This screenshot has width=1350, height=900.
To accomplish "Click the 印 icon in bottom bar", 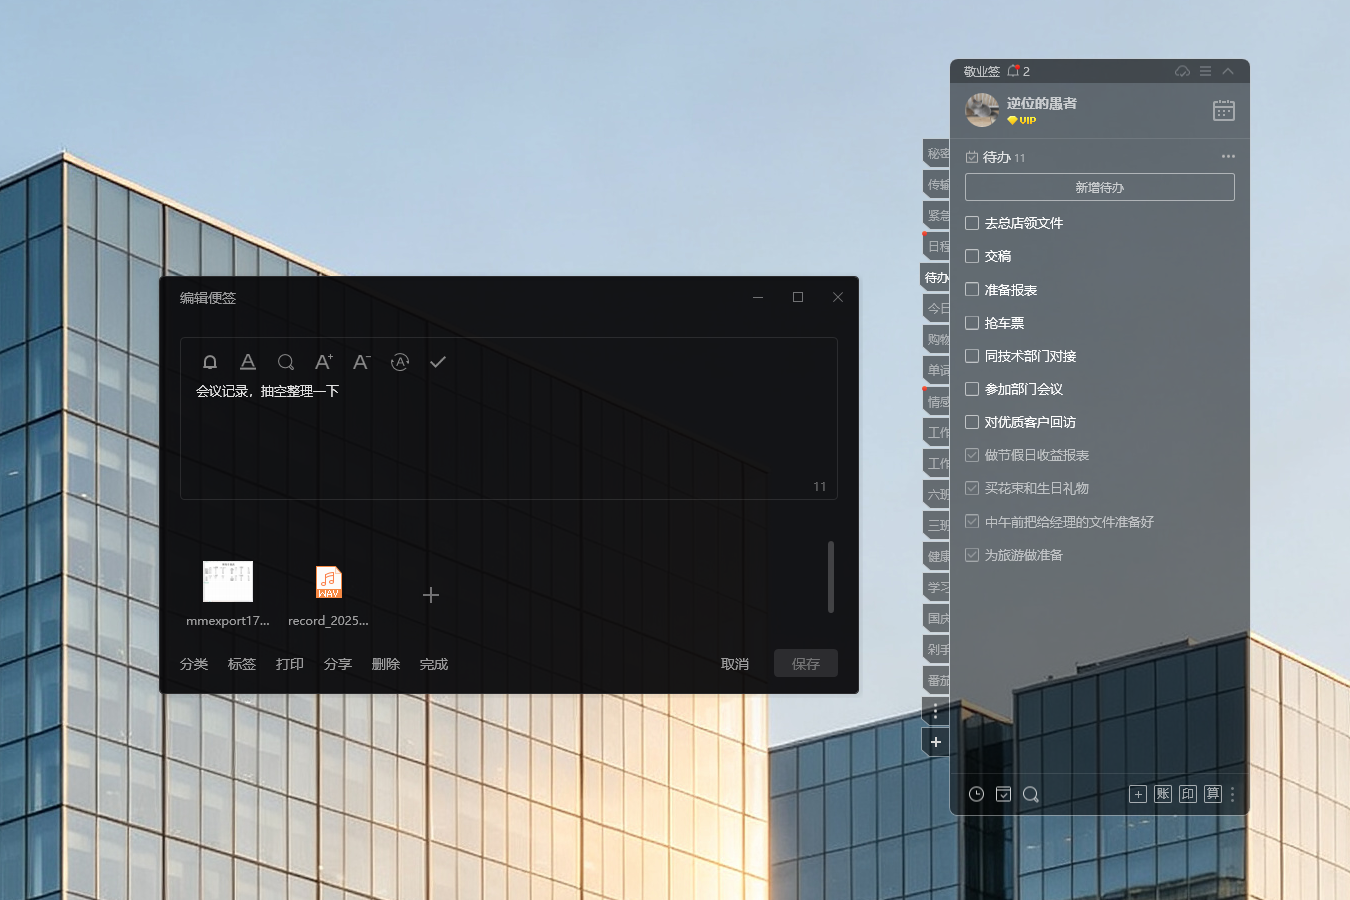I will pos(1188,794).
